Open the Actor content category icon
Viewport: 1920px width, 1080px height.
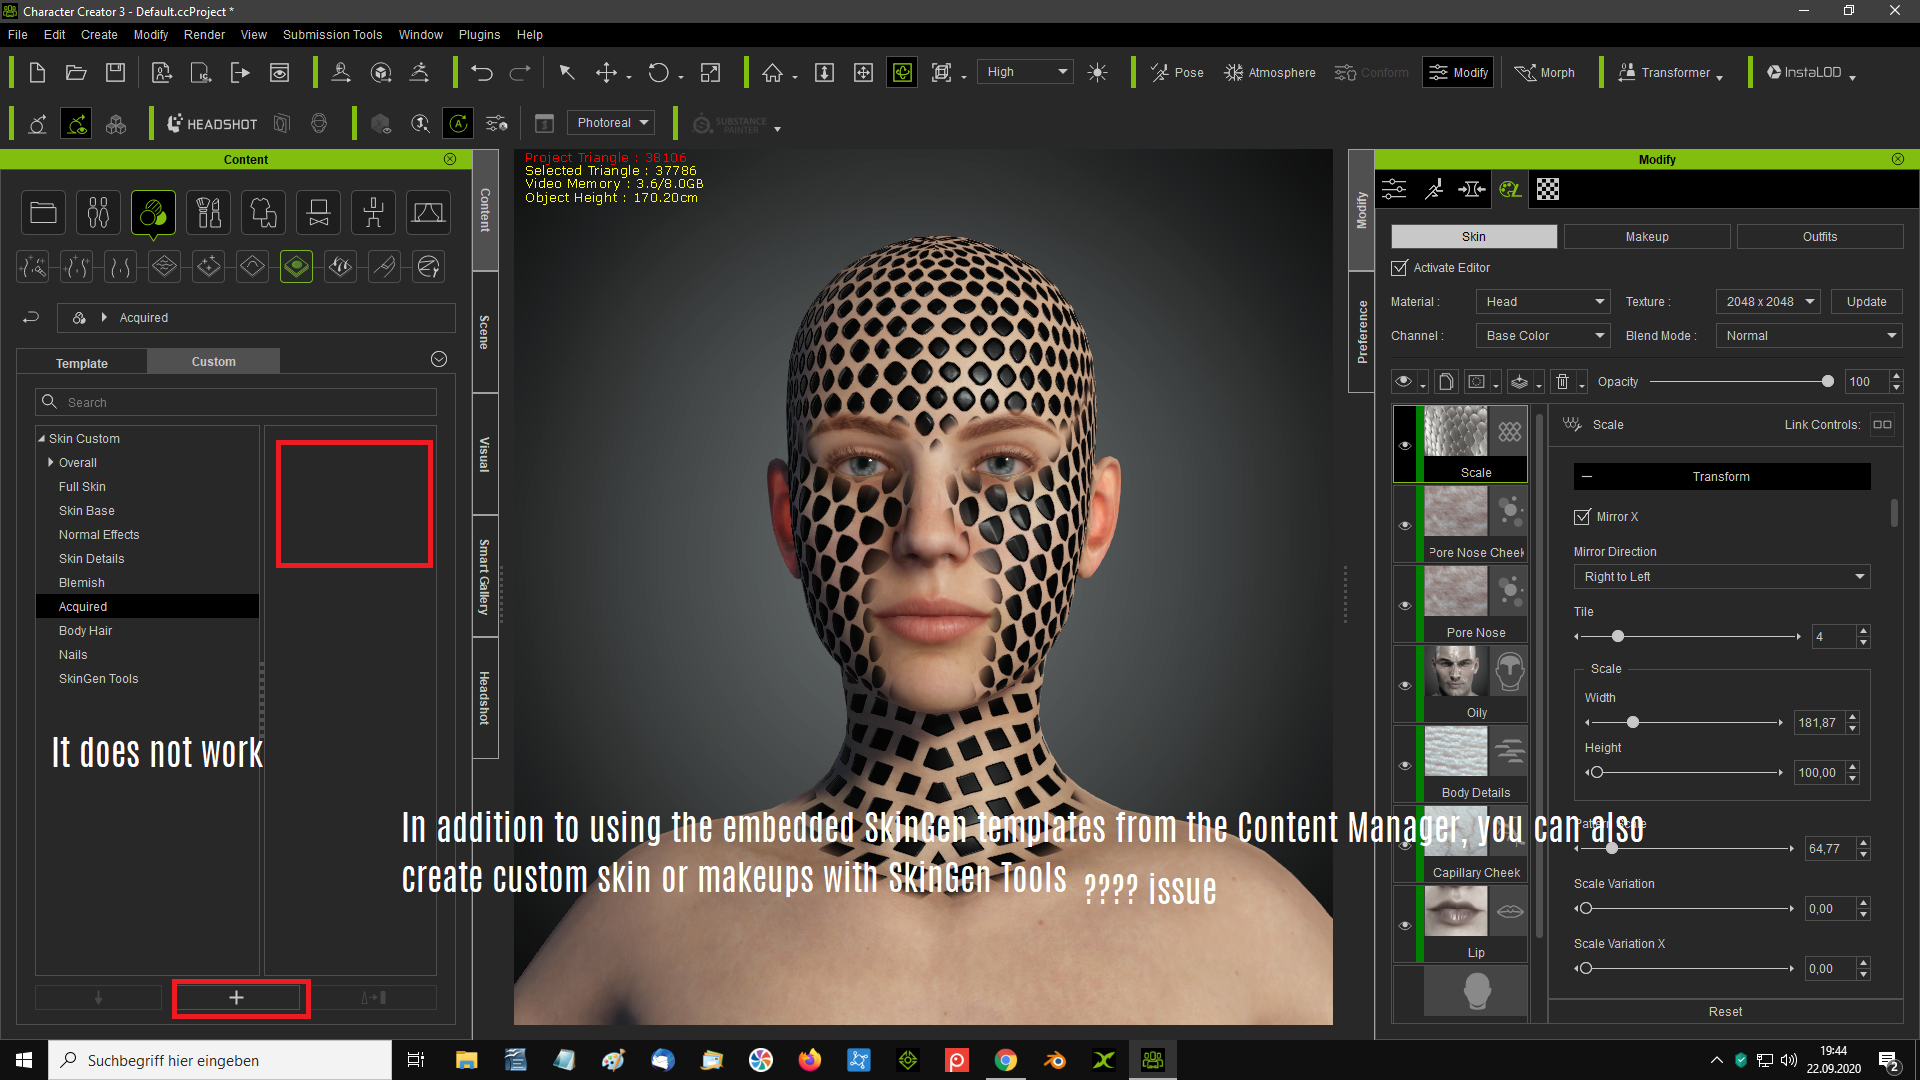point(98,212)
